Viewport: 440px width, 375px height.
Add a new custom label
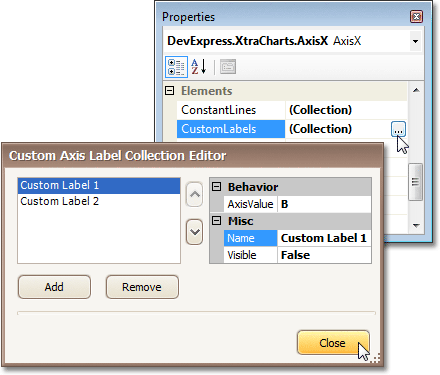point(54,287)
